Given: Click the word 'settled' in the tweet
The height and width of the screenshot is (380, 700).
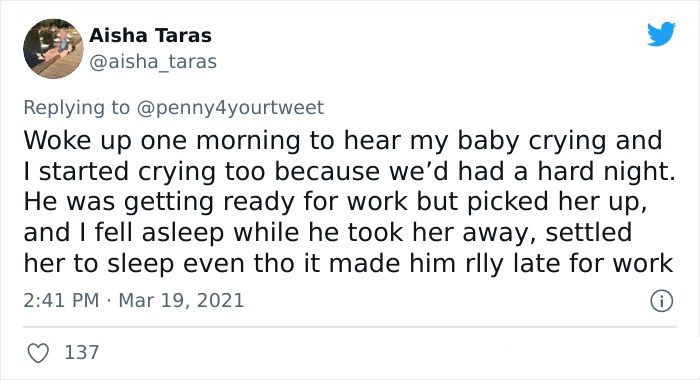Looking at the screenshot, I should click(589, 233).
